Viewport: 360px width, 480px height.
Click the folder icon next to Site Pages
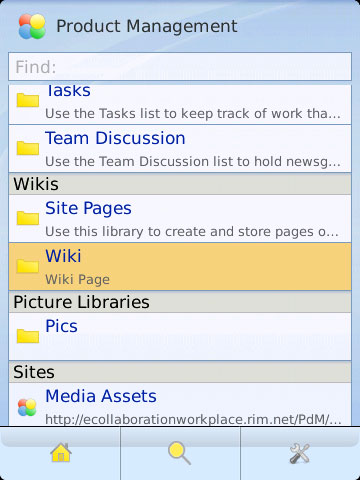point(28,218)
